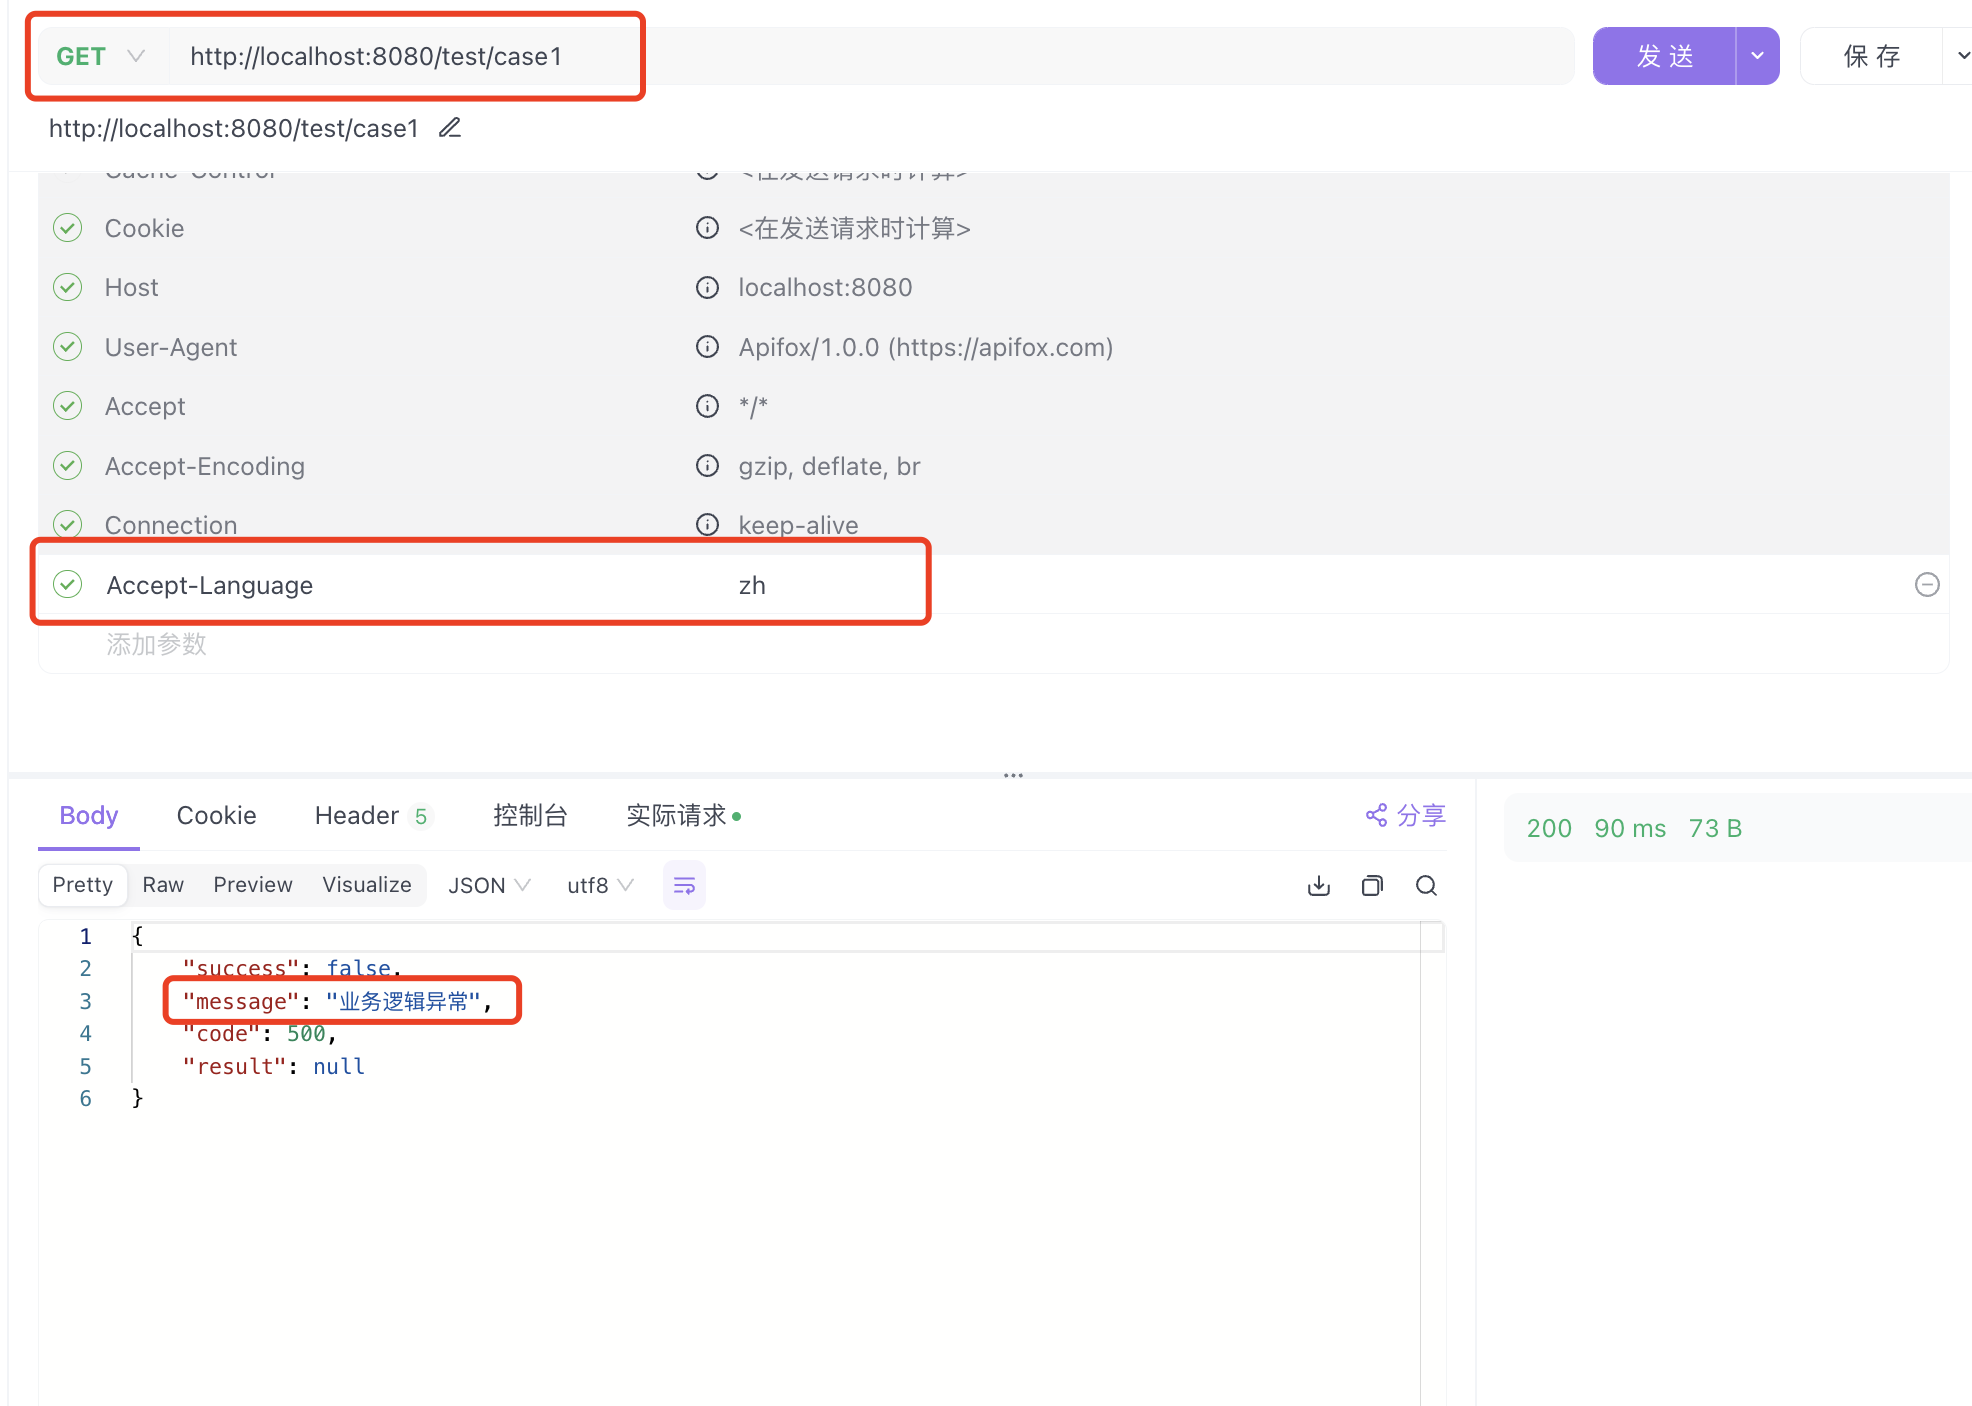Screen dimensions: 1972x1406
Task: Uncheck the Accept-Language header
Action: (x=67, y=584)
